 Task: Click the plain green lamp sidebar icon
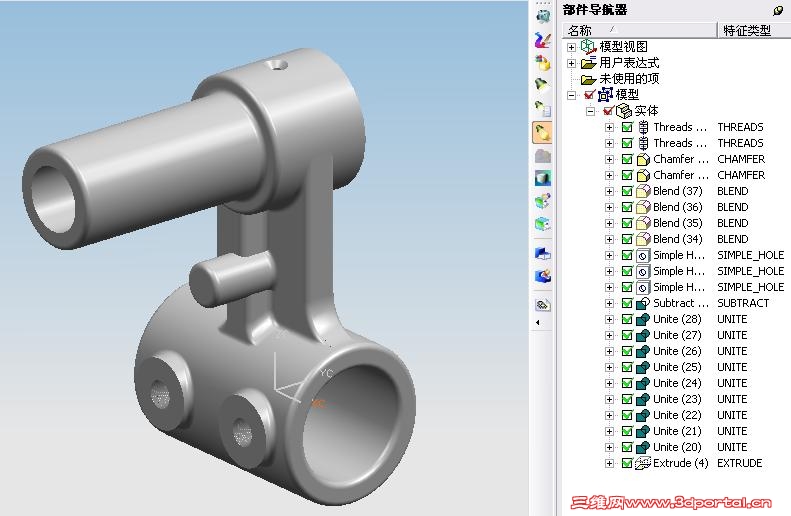542,85
